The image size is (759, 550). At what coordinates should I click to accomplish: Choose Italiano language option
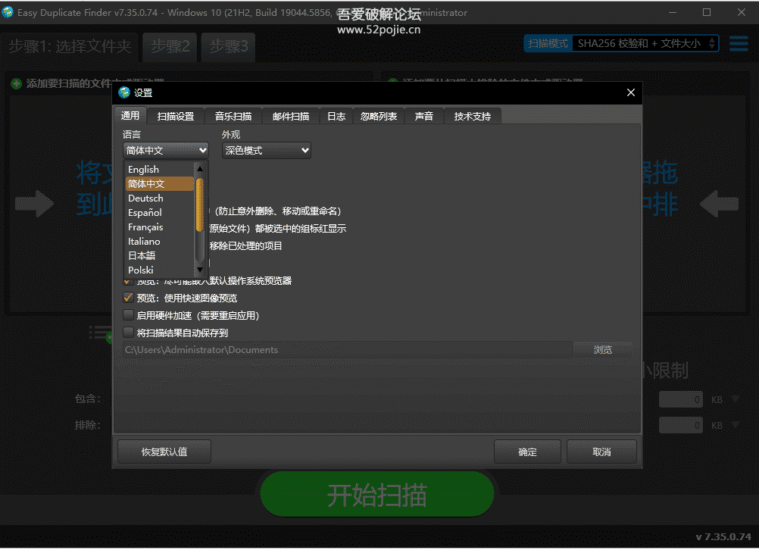tap(160, 242)
